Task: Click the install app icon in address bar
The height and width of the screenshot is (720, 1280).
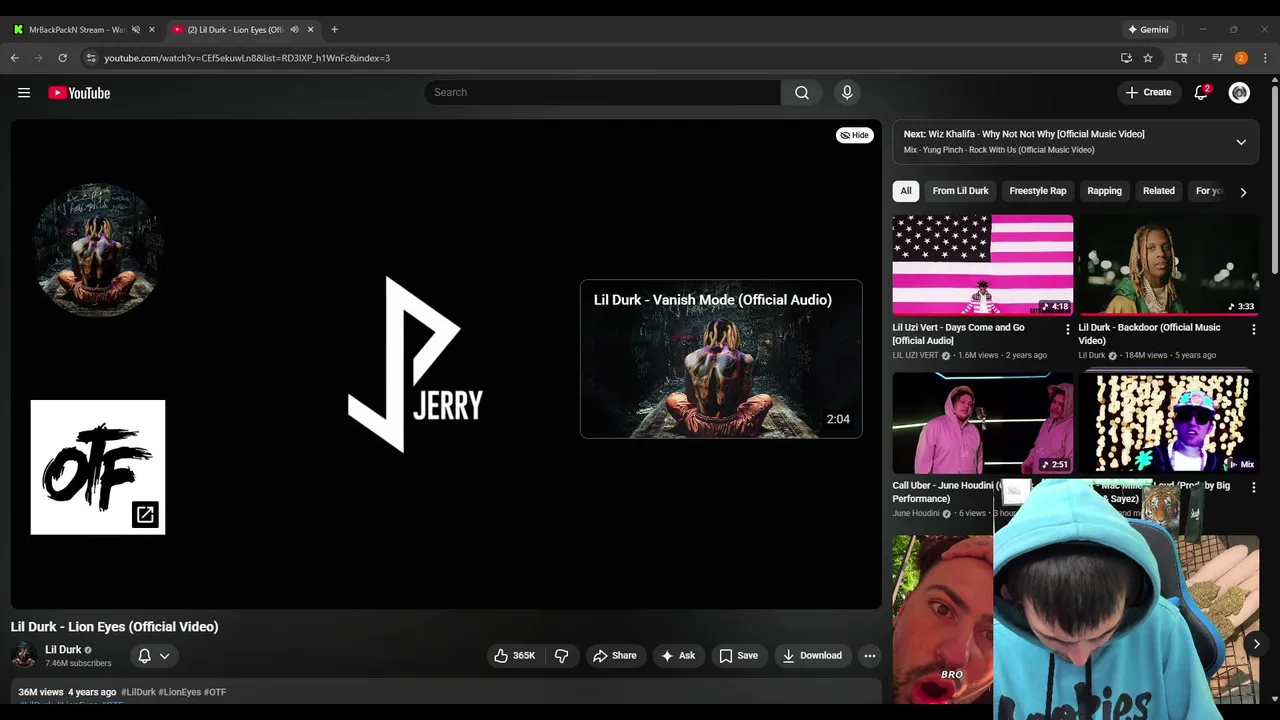Action: coord(1126,58)
